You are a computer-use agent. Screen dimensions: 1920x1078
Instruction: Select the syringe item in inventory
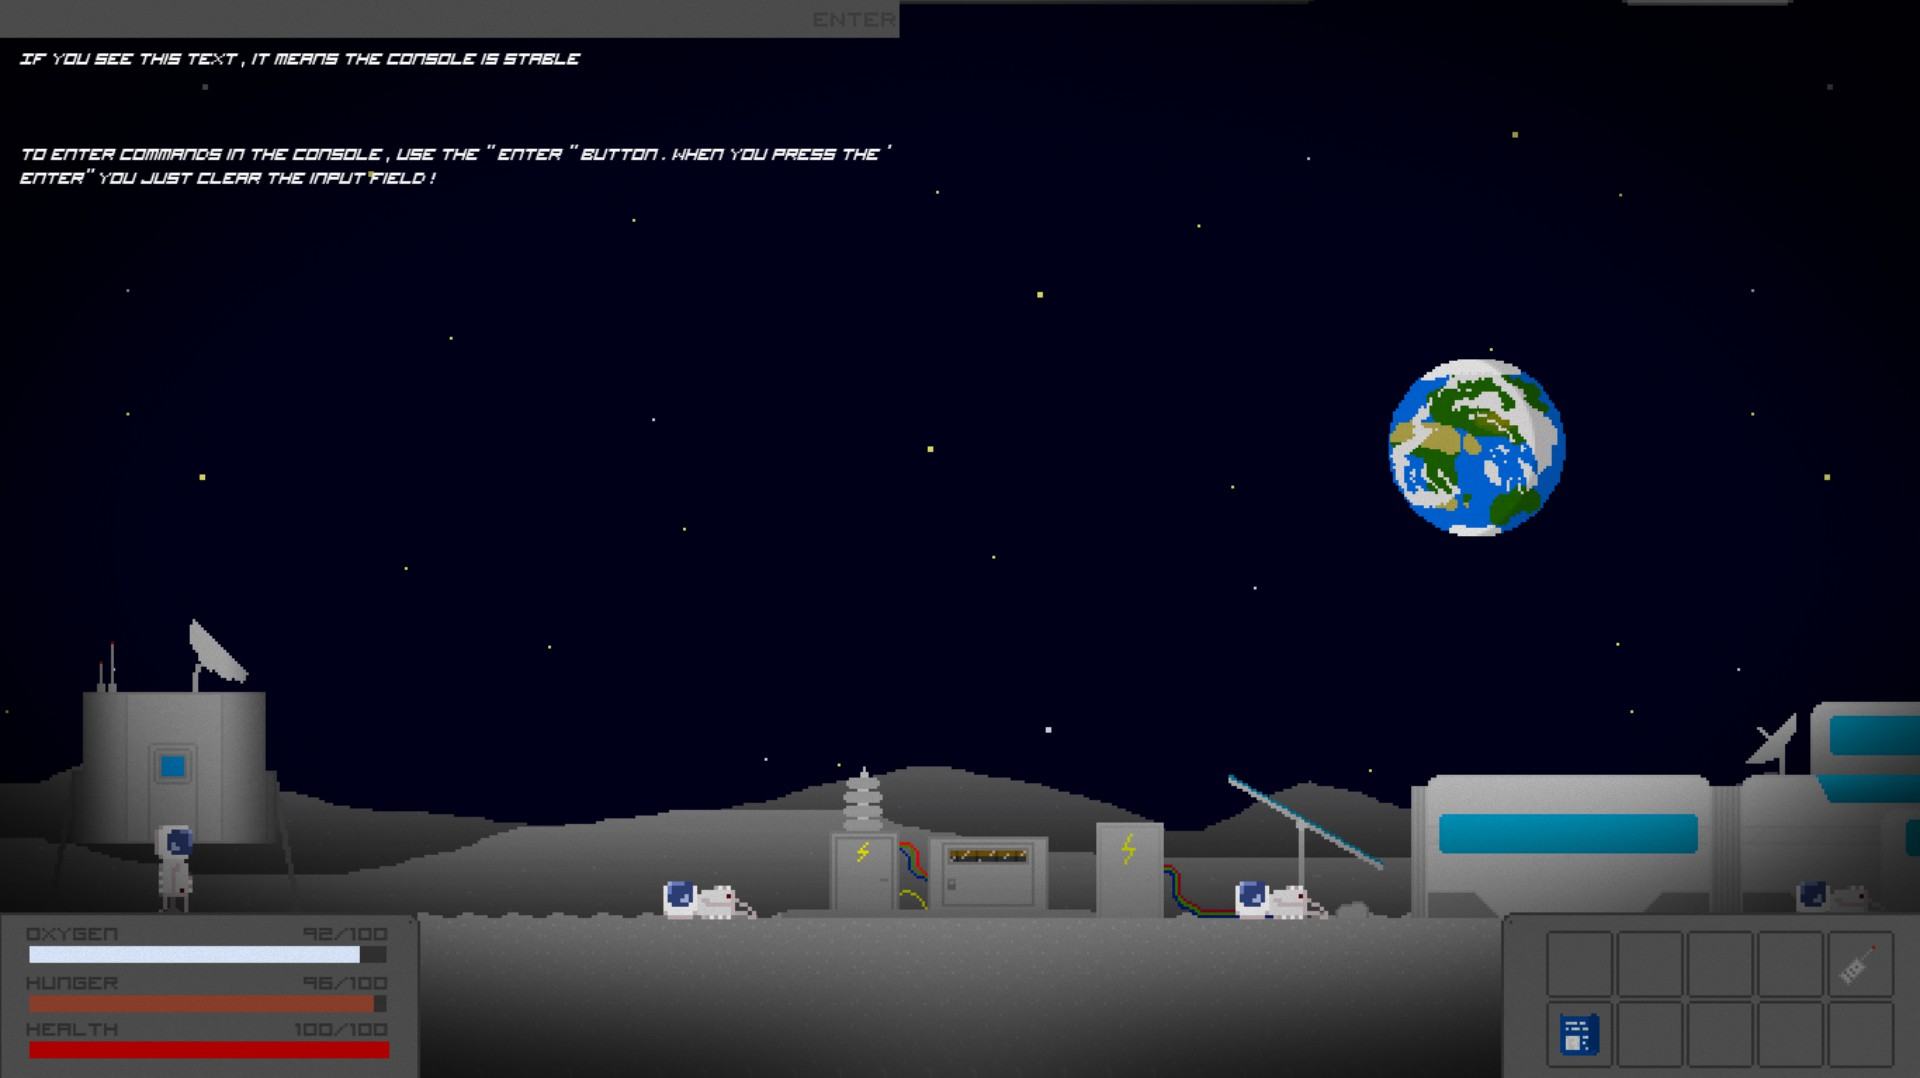pos(1859,964)
